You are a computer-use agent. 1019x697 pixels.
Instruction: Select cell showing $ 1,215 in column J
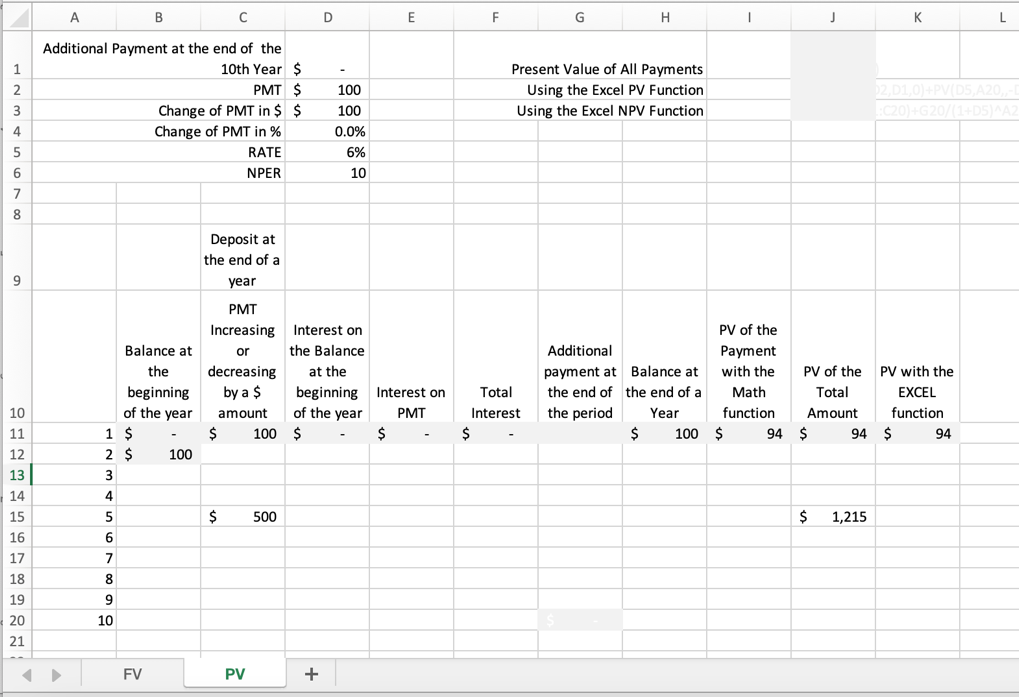(832, 516)
